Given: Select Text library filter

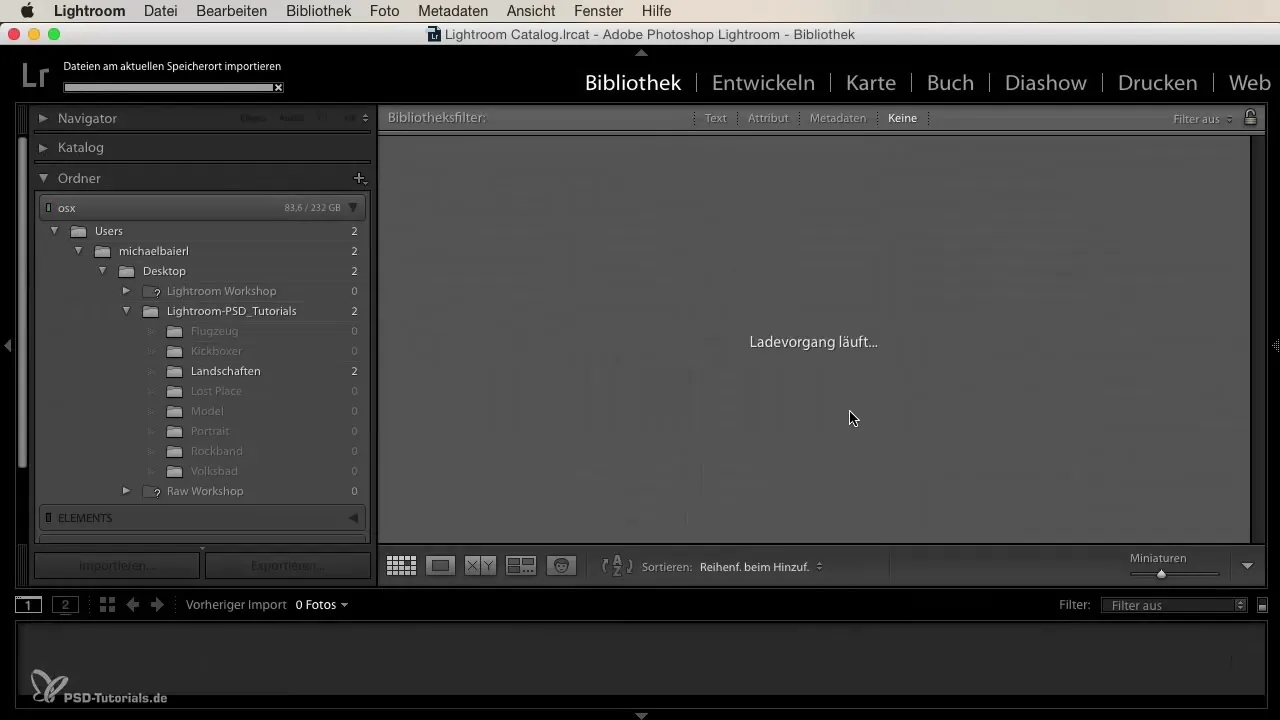Looking at the screenshot, I should [x=715, y=118].
